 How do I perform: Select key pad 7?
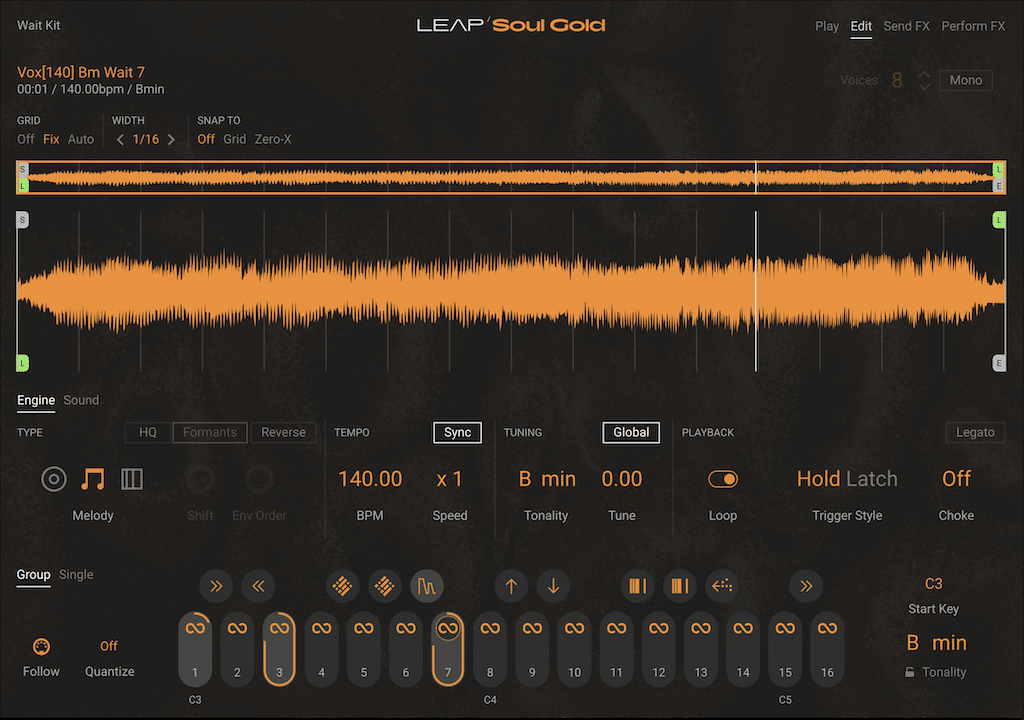click(x=447, y=649)
